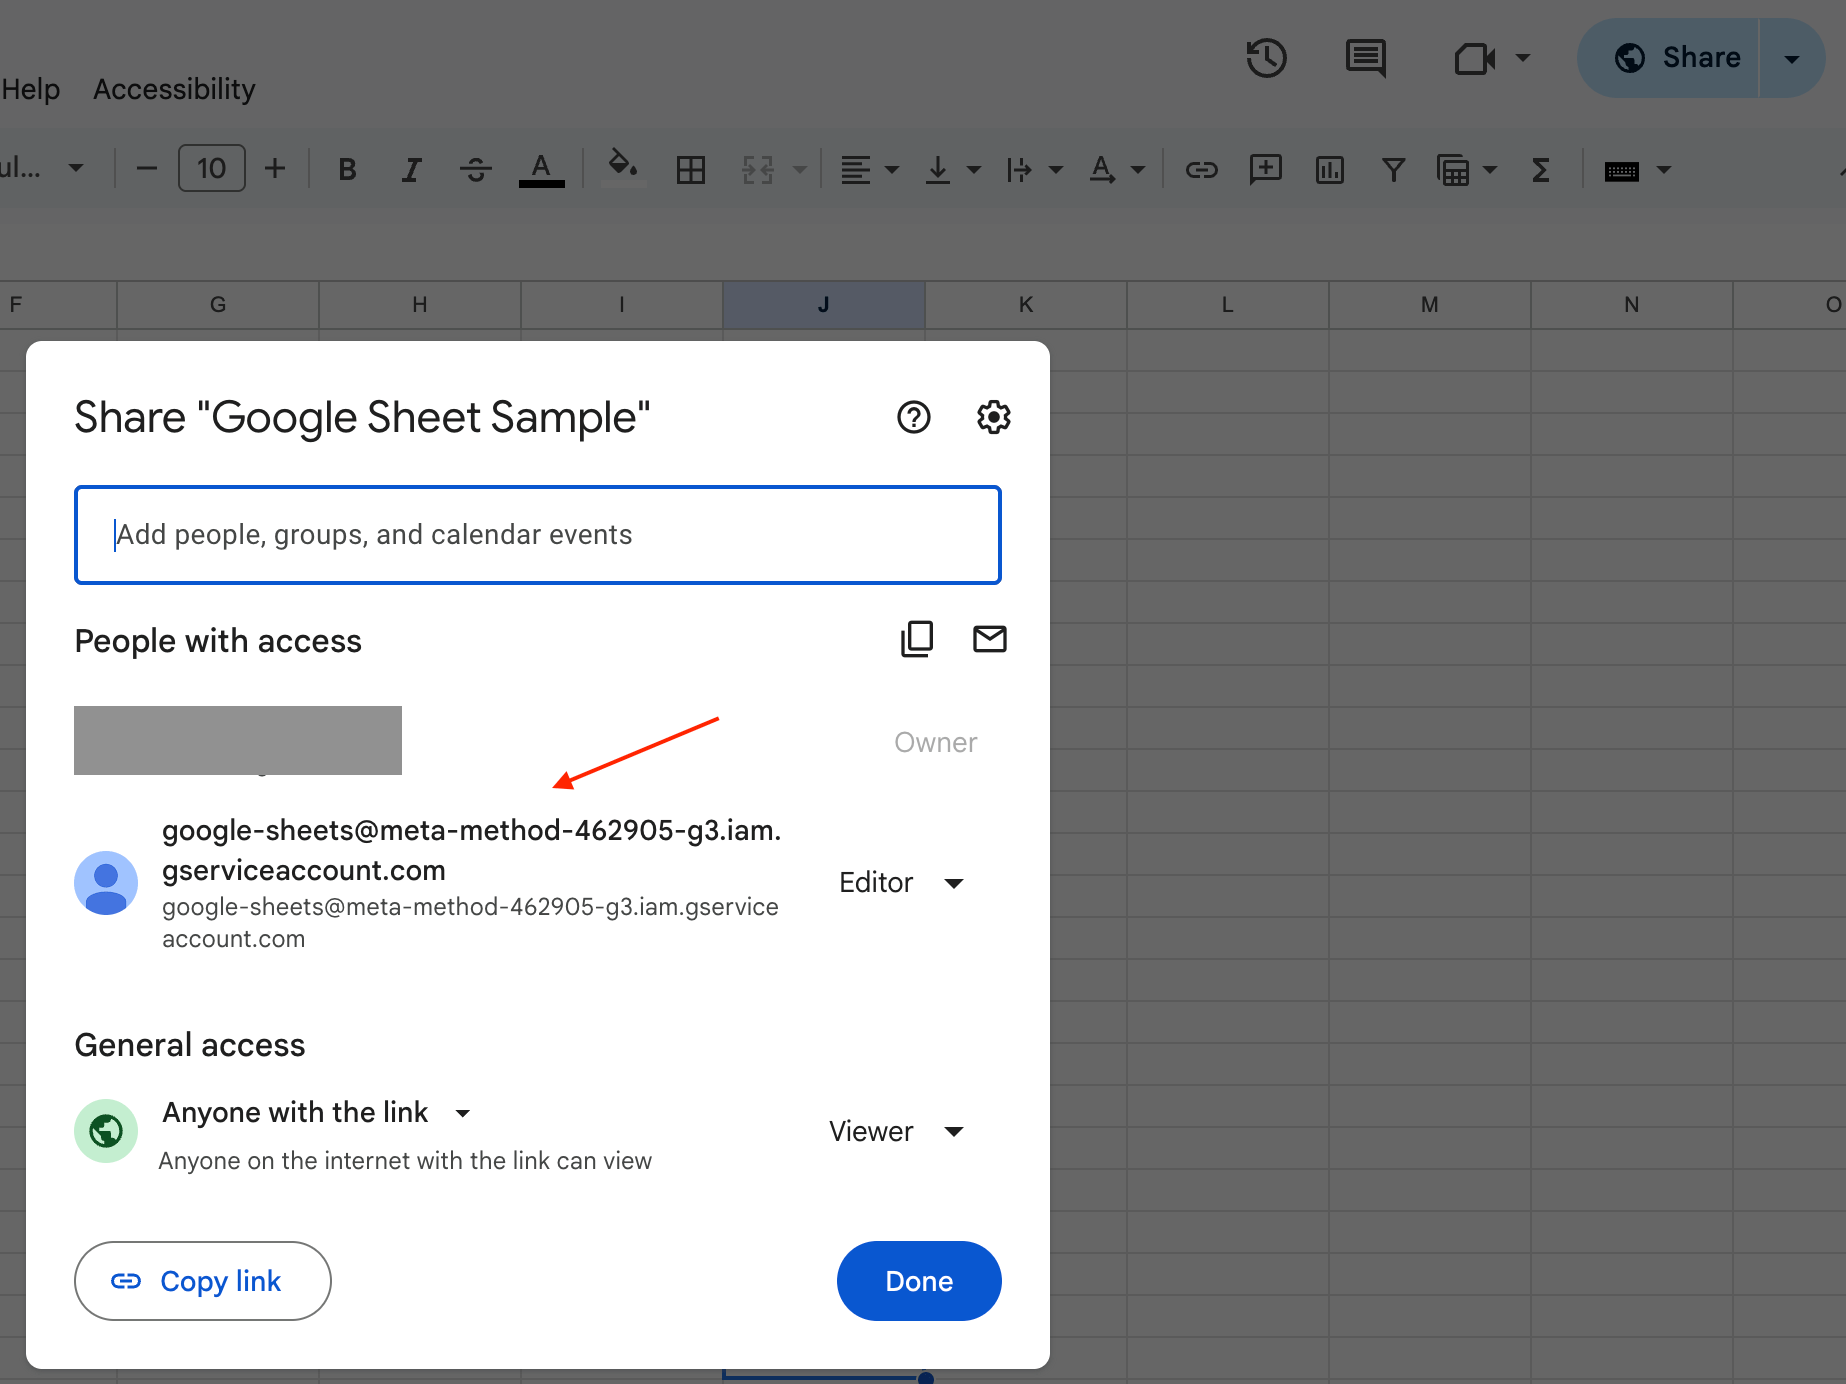Open Anyone with the link dropdown
The image size is (1846, 1384).
coord(316,1113)
